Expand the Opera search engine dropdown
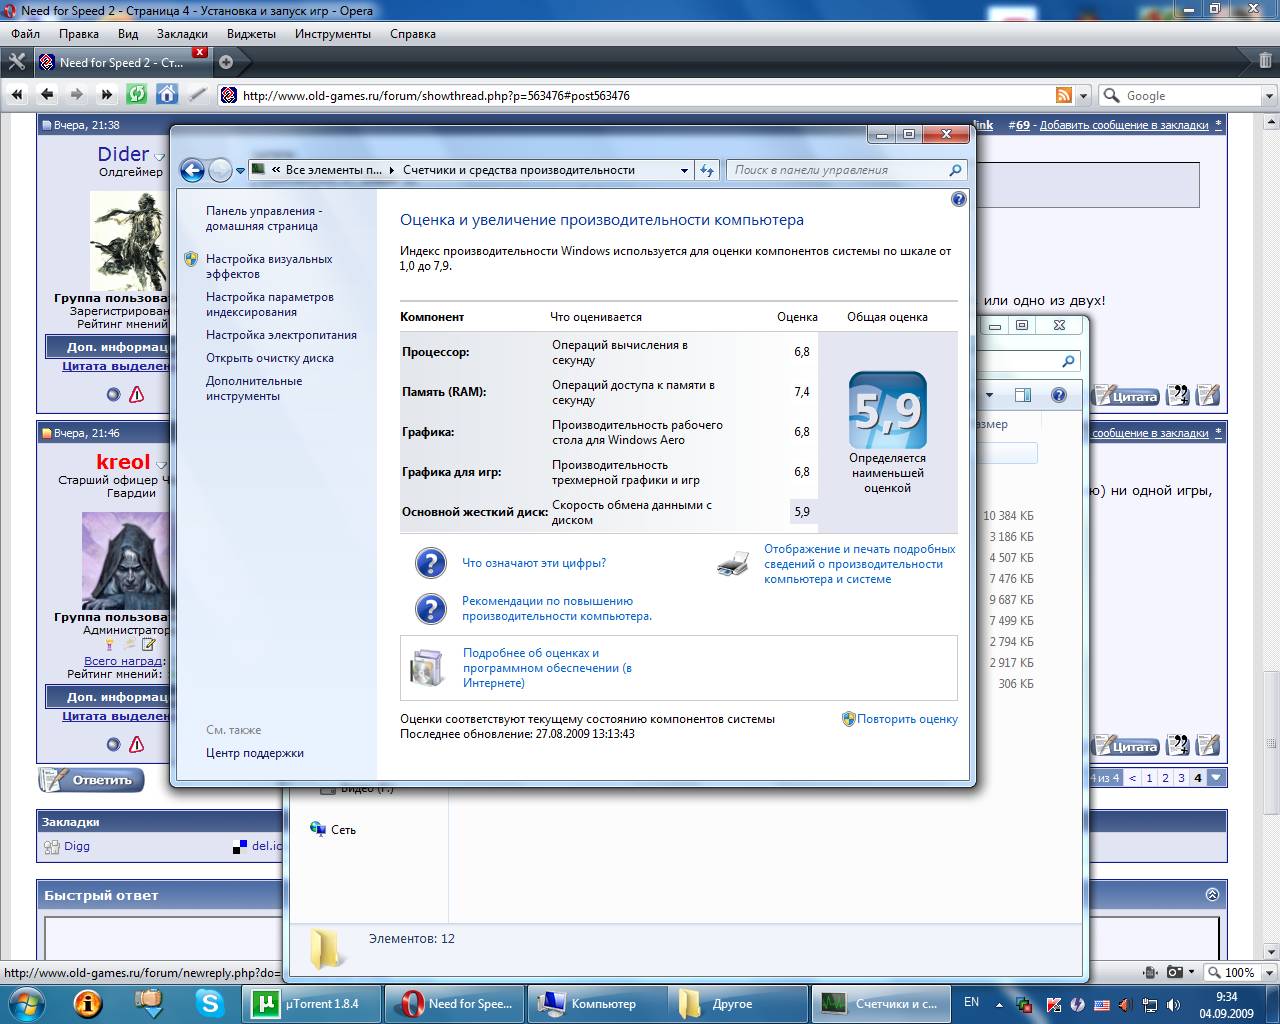Screen dimensions: 1280x1024 [1270, 96]
